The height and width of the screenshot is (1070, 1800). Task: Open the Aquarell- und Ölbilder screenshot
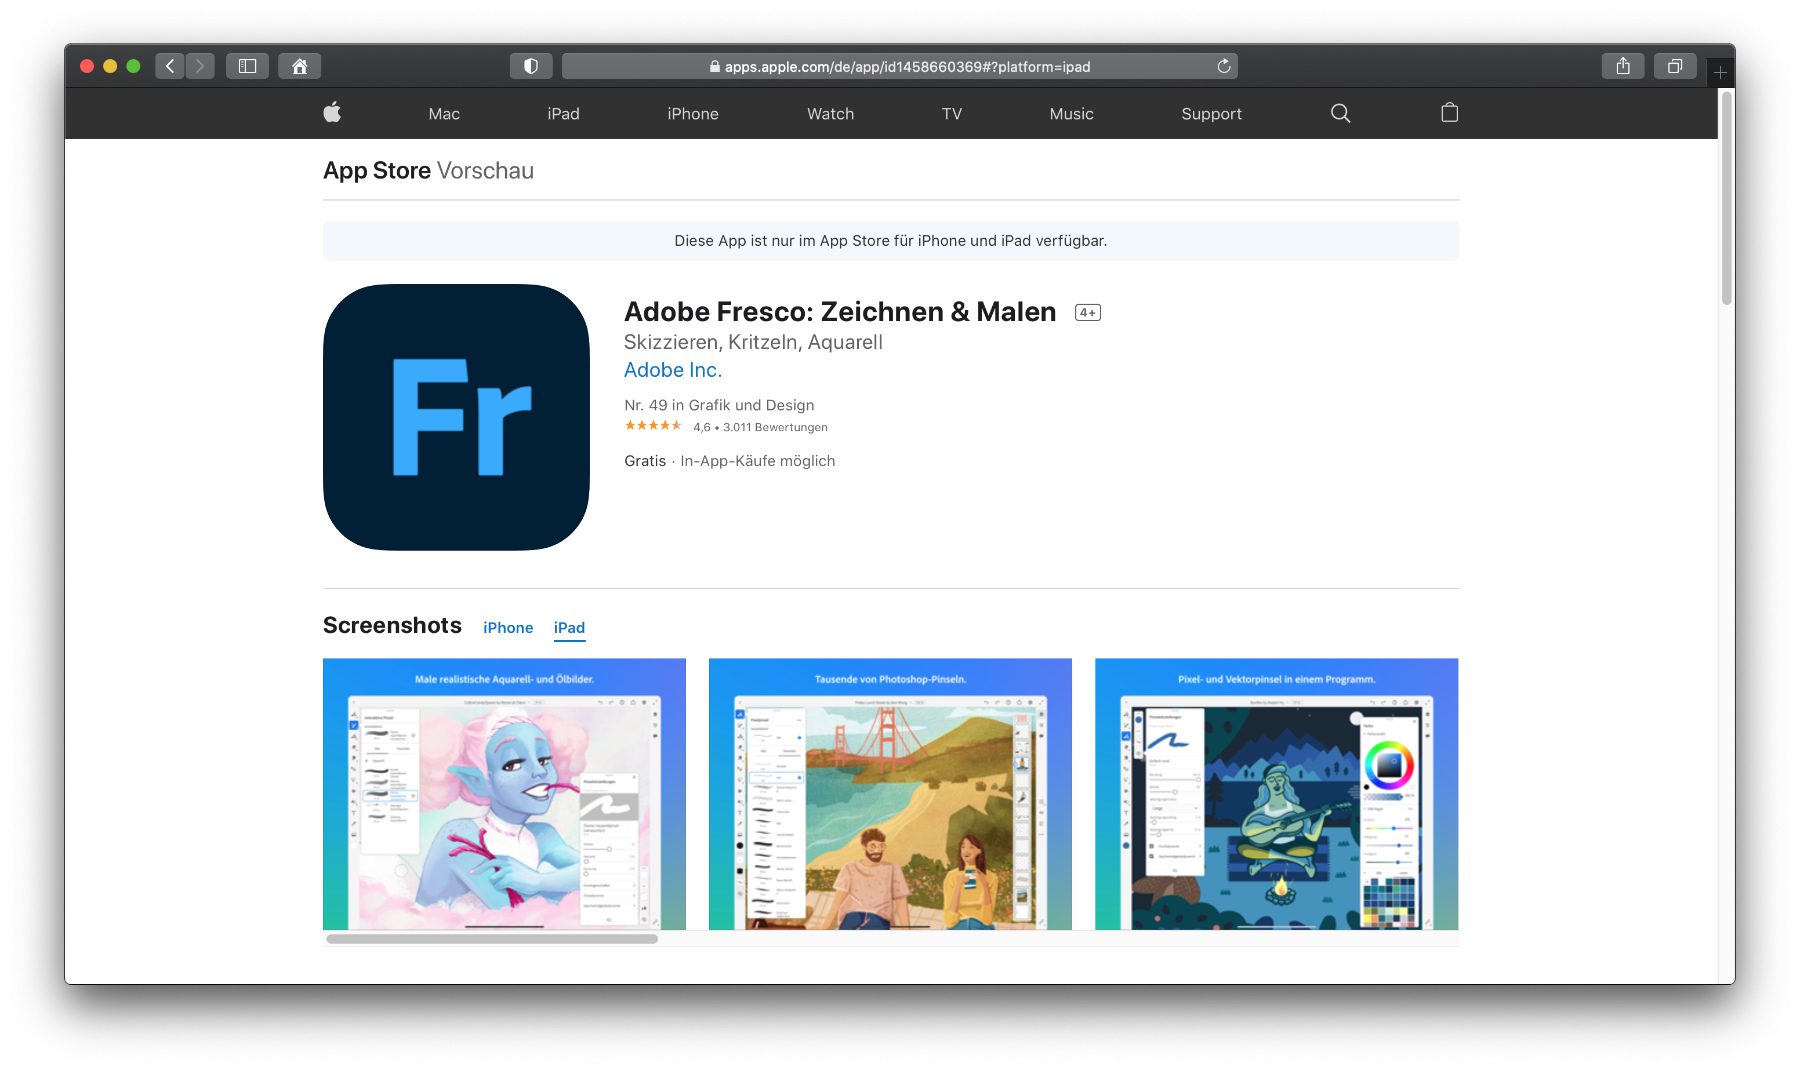click(x=504, y=794)
